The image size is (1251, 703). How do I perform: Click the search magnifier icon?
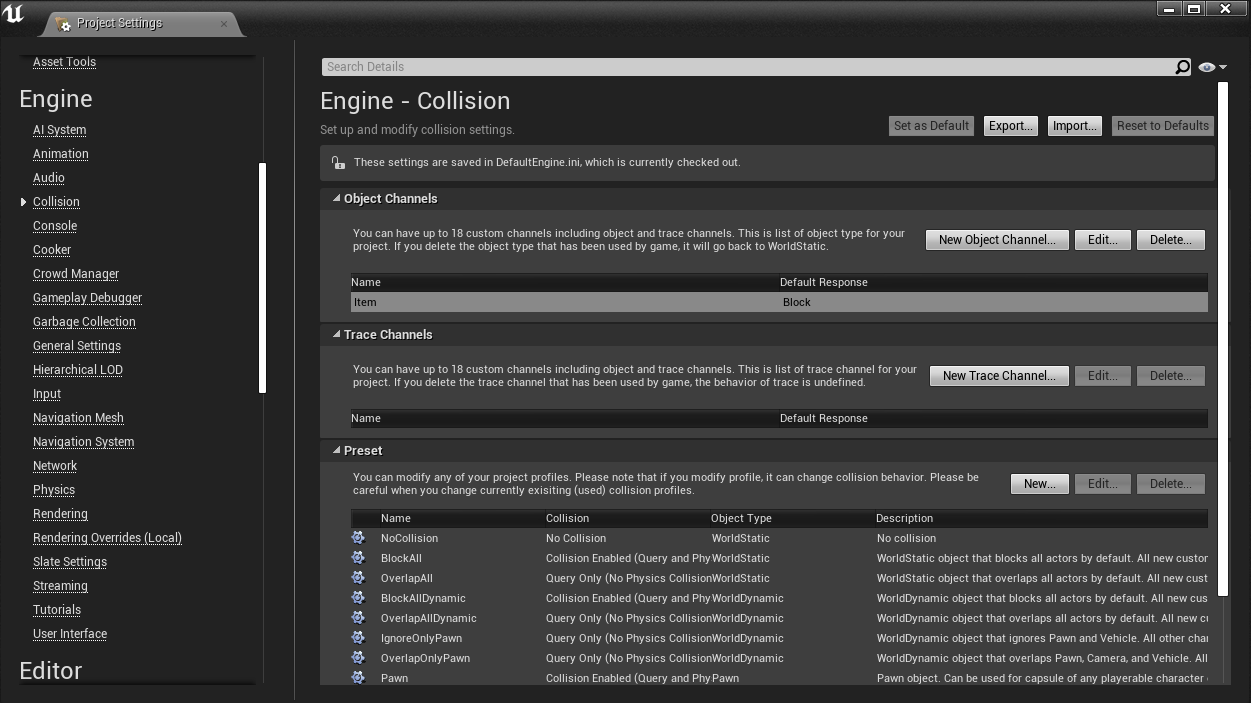pyautogui.click(x=1182, y=67)
